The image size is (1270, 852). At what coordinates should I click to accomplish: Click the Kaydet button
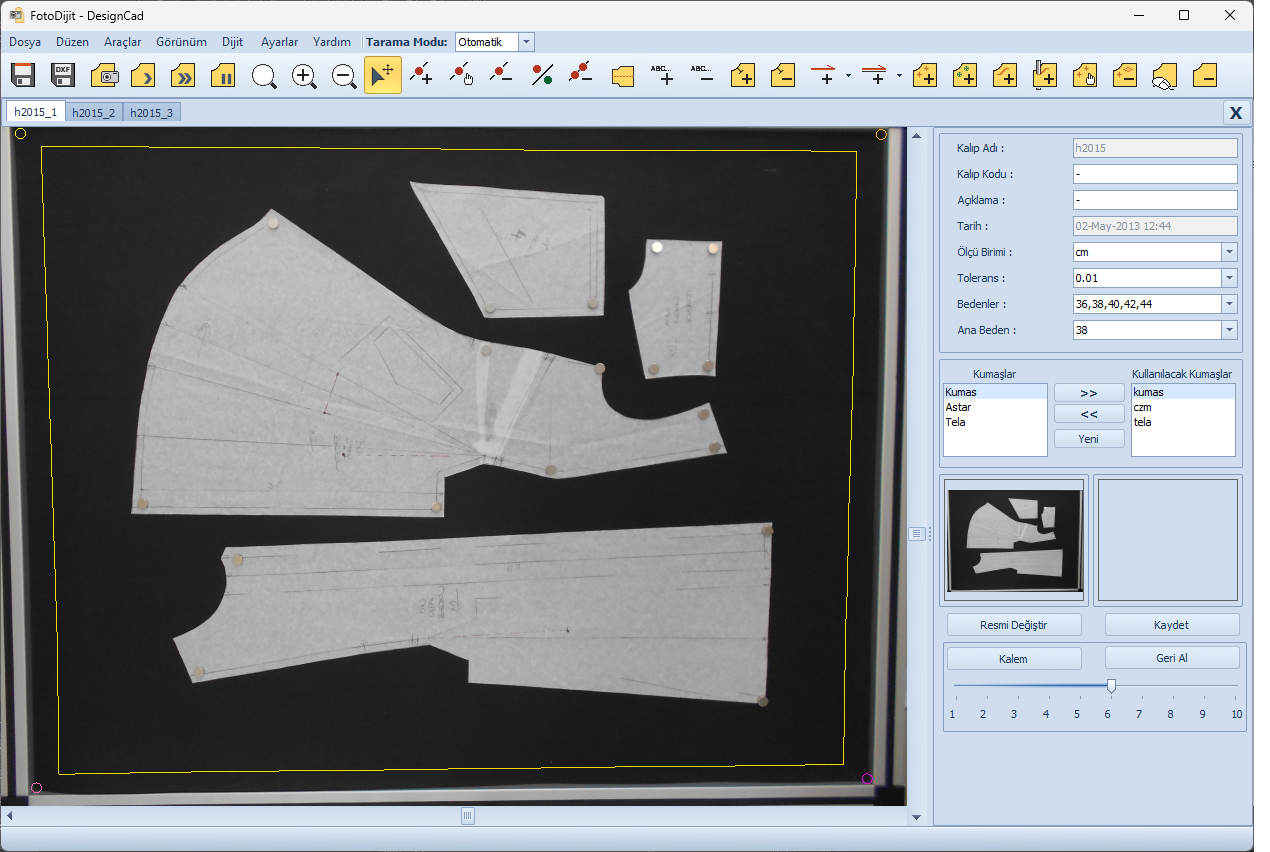point(1171,625)
